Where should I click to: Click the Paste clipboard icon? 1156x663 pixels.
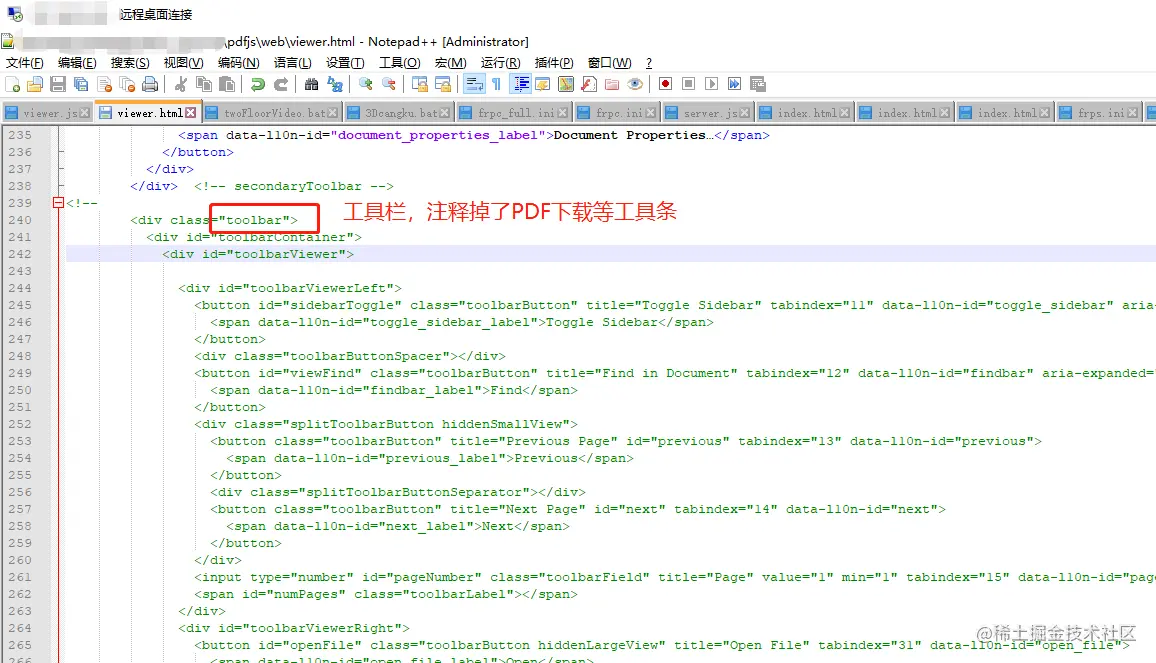pos(227,84)
